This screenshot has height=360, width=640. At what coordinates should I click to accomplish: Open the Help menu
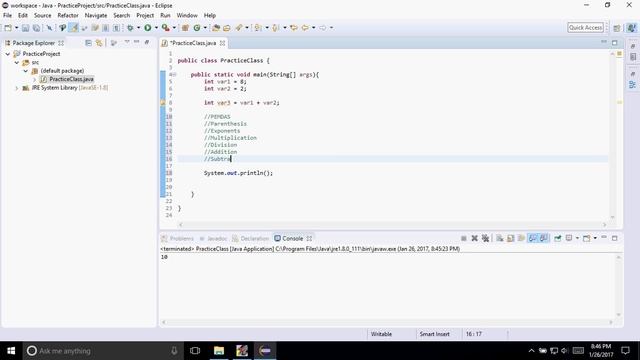click(x=210, y=16)
